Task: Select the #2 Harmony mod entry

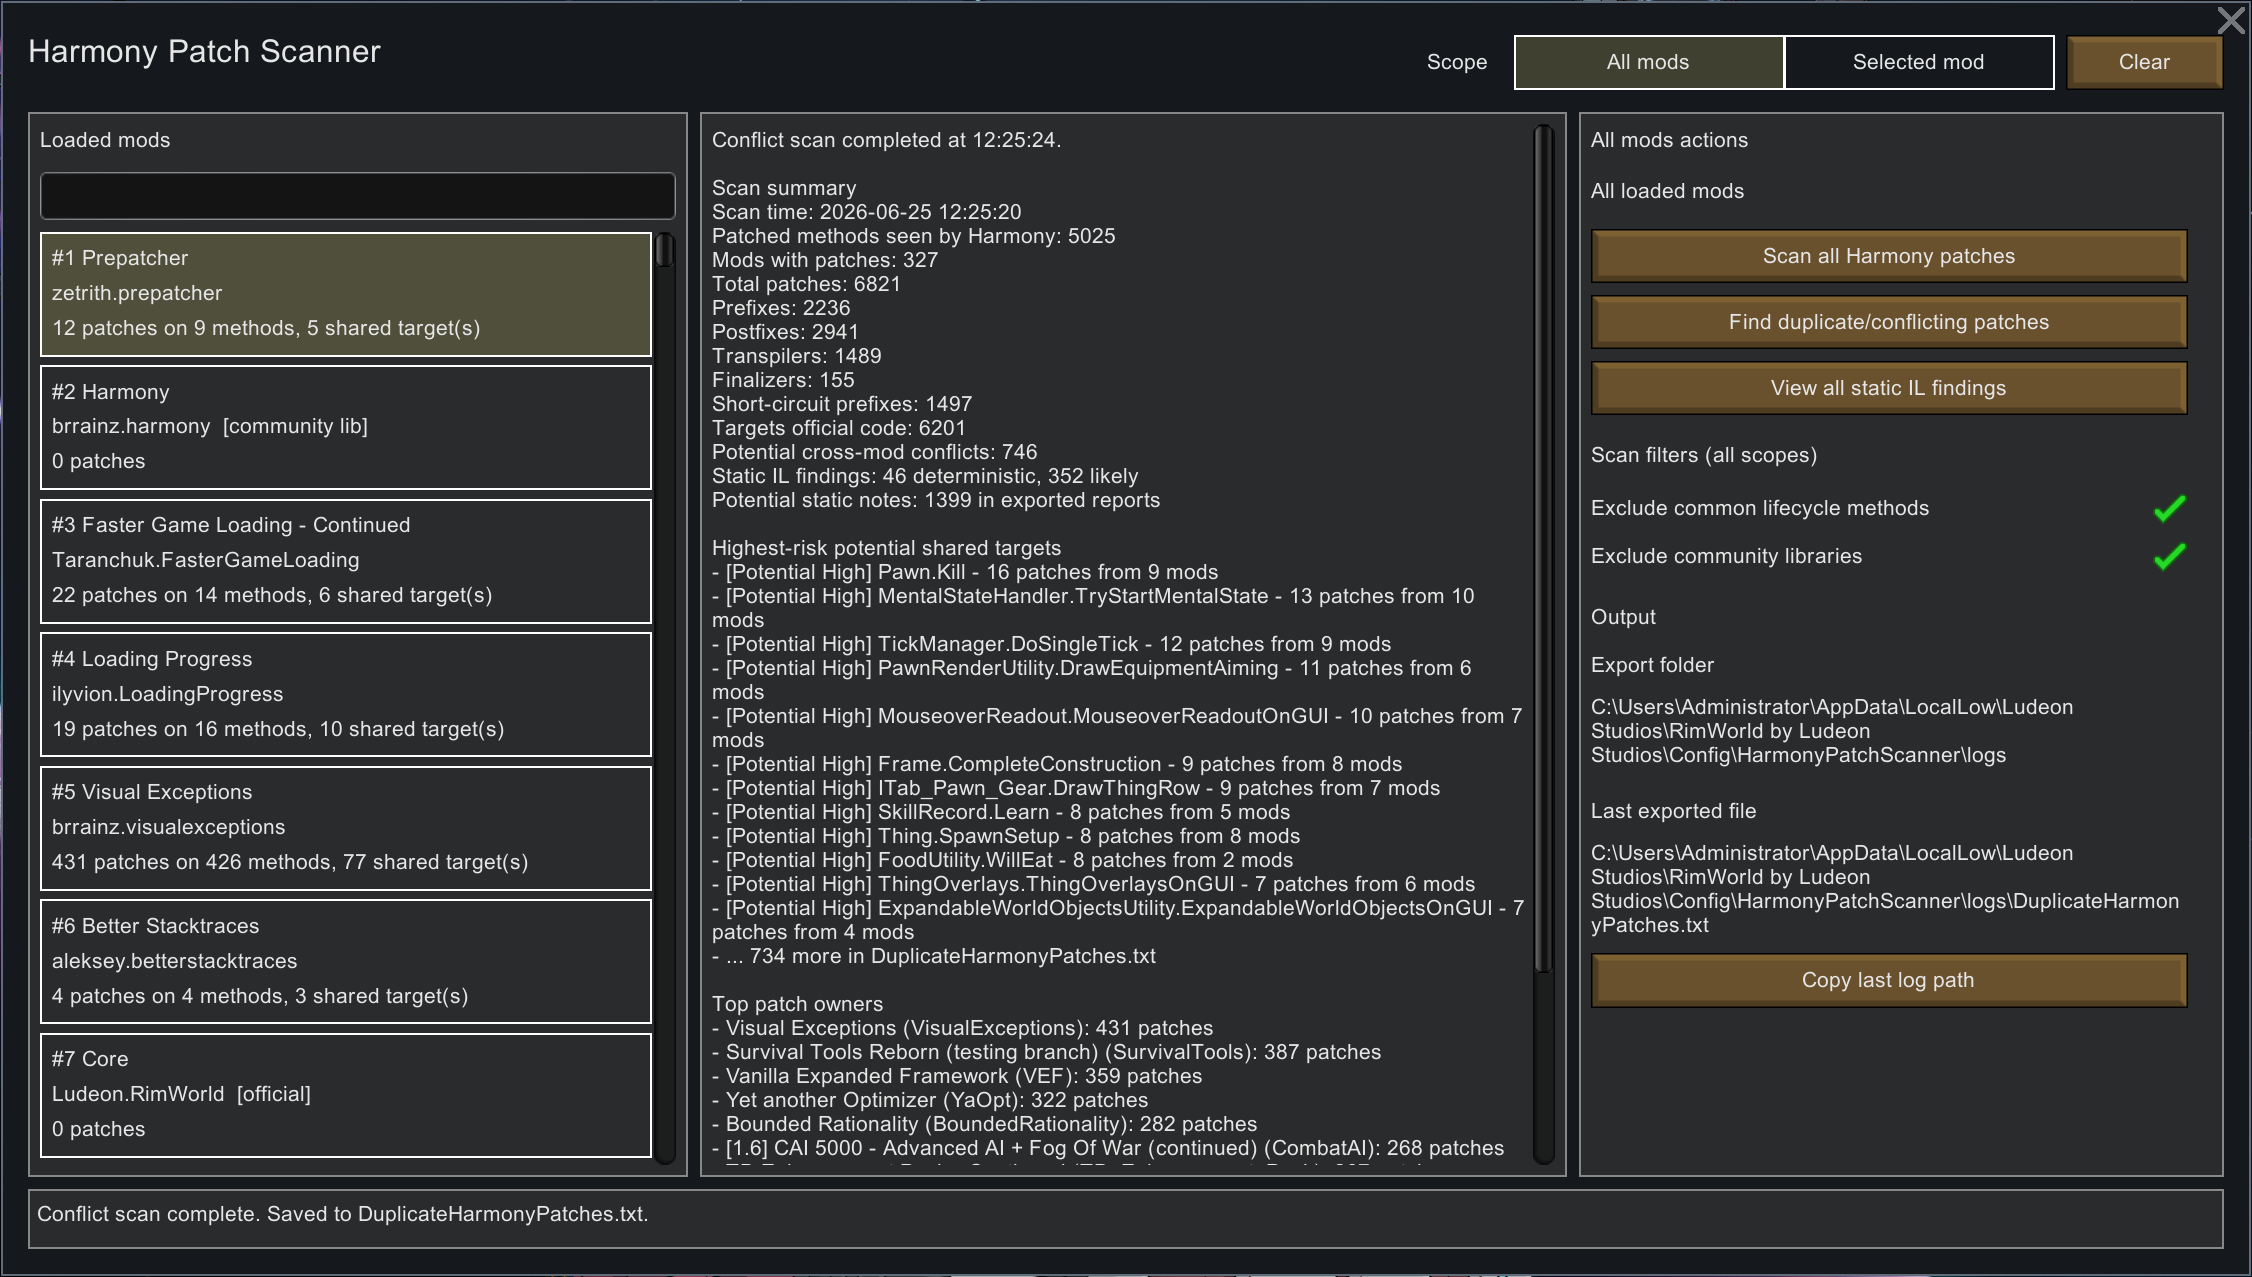Action: coord(346,427)
